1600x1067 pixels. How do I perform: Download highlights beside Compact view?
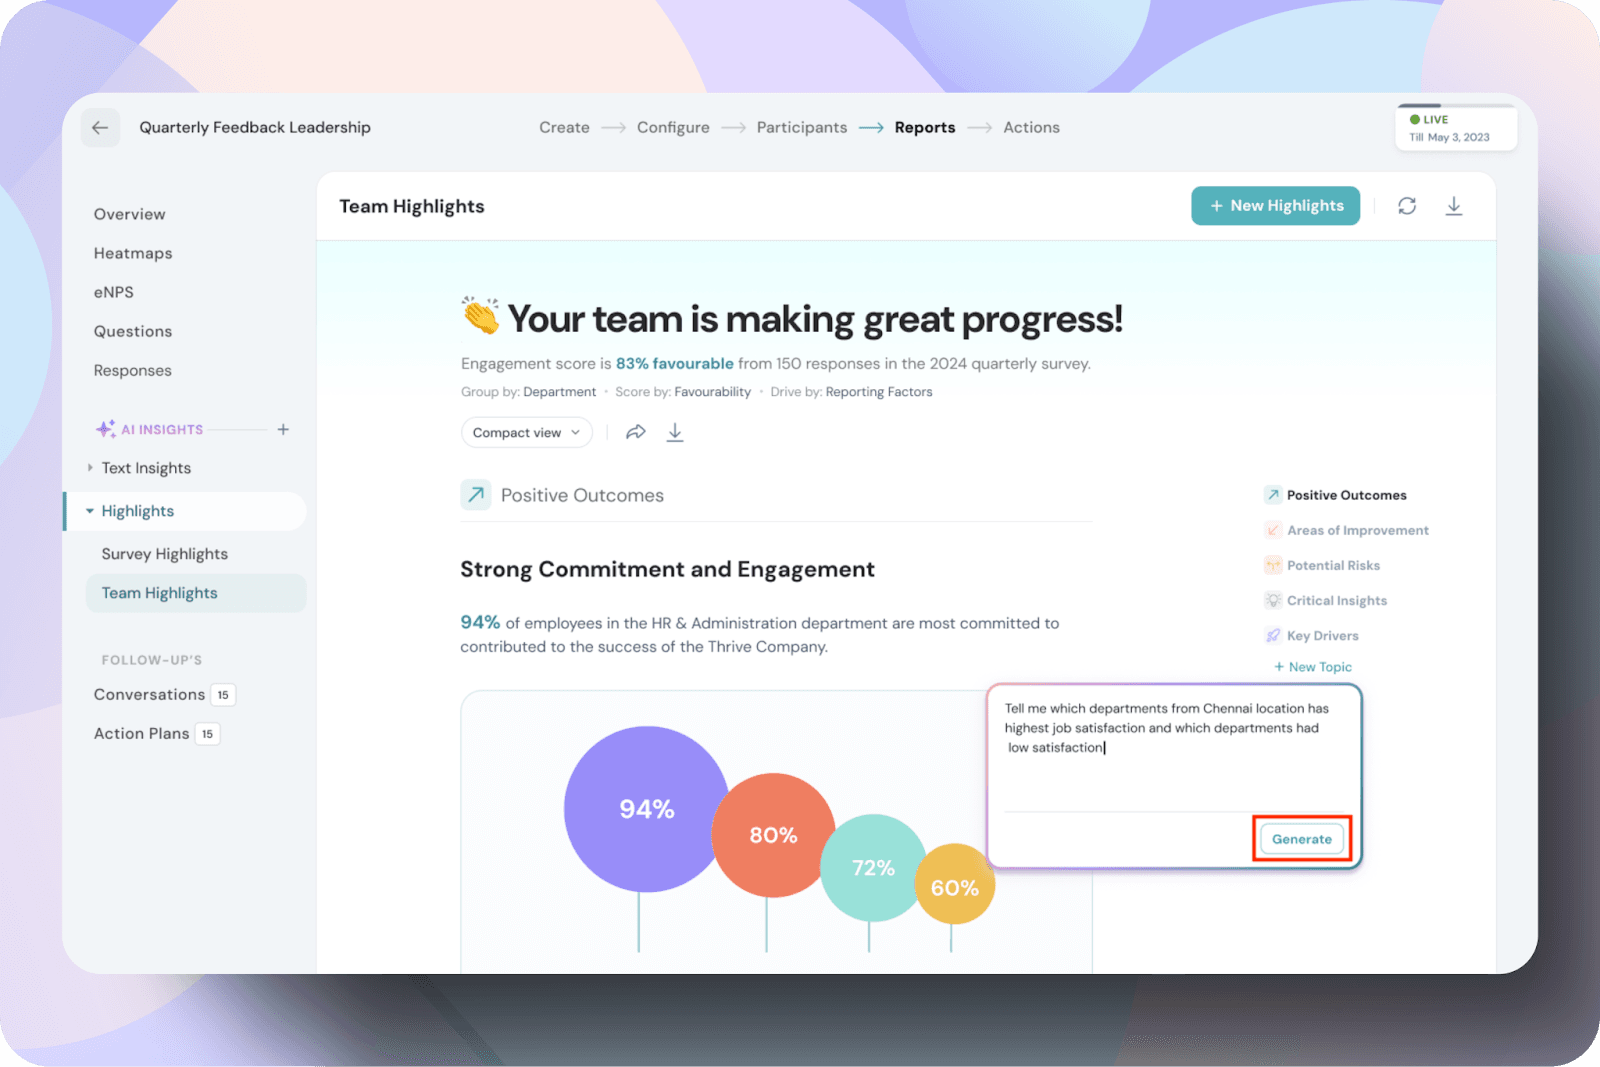(675, 432)
